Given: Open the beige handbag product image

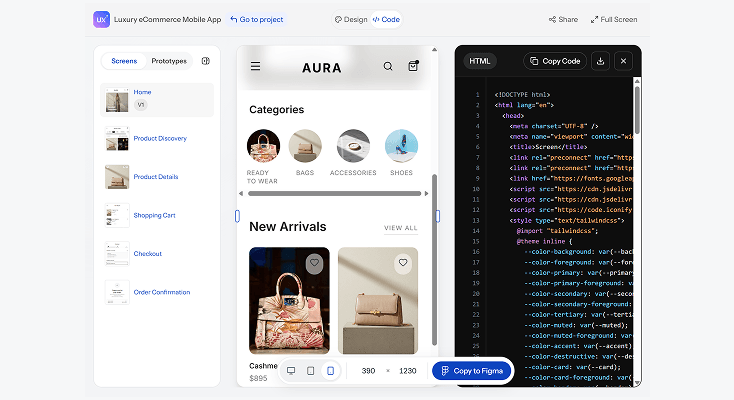Looking at the screenshot, I should pos(378,301).
